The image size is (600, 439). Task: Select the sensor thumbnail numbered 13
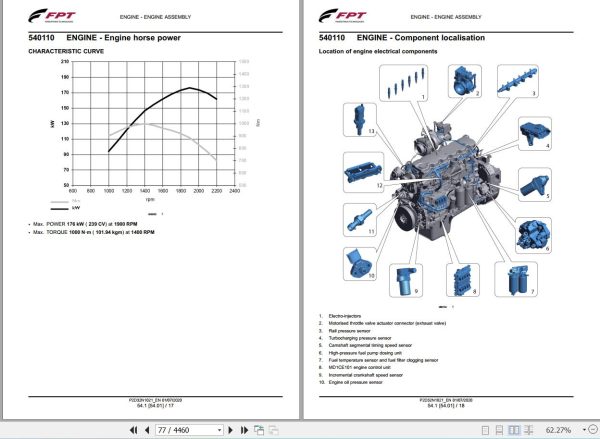(360, 119)
